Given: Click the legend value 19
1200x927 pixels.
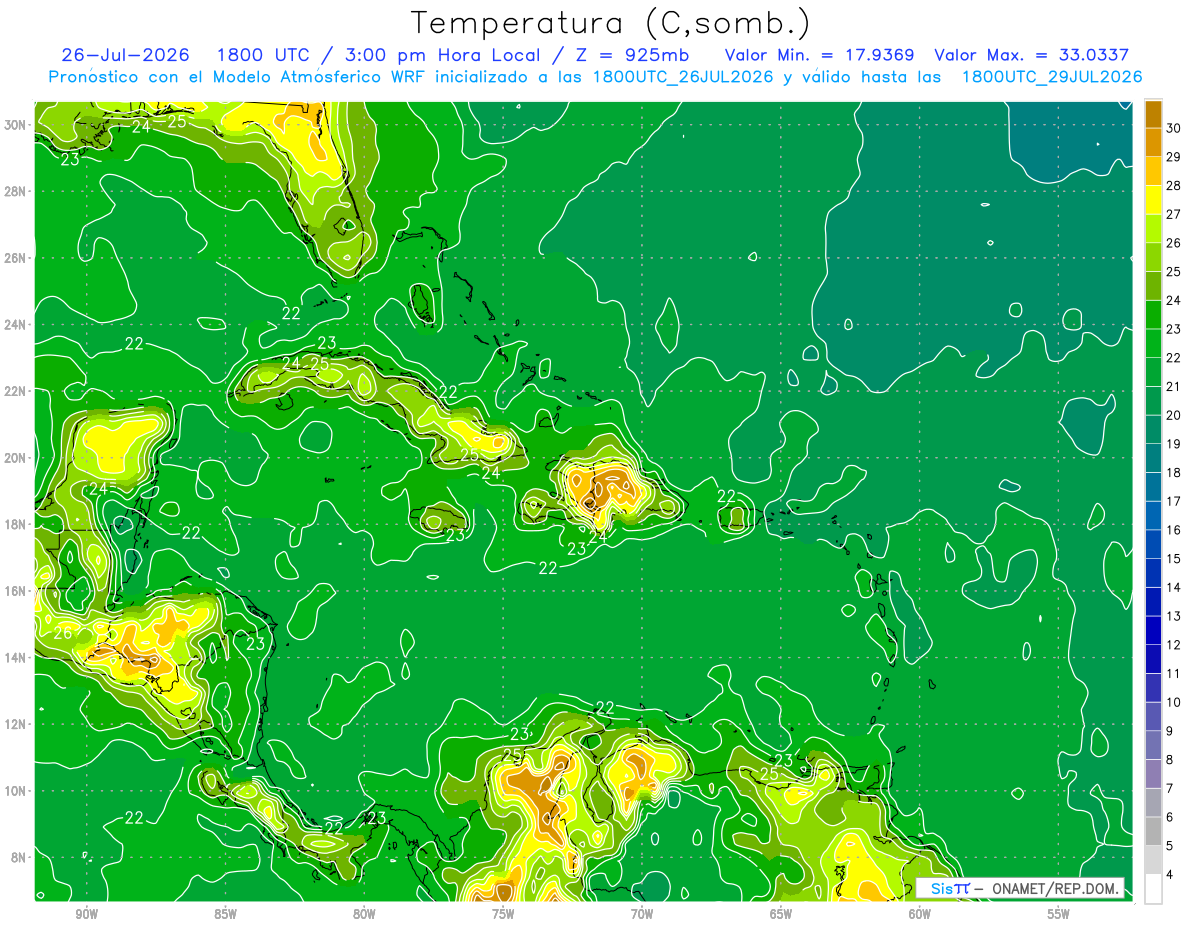Looking at the screenshot, I should 1174,444.
